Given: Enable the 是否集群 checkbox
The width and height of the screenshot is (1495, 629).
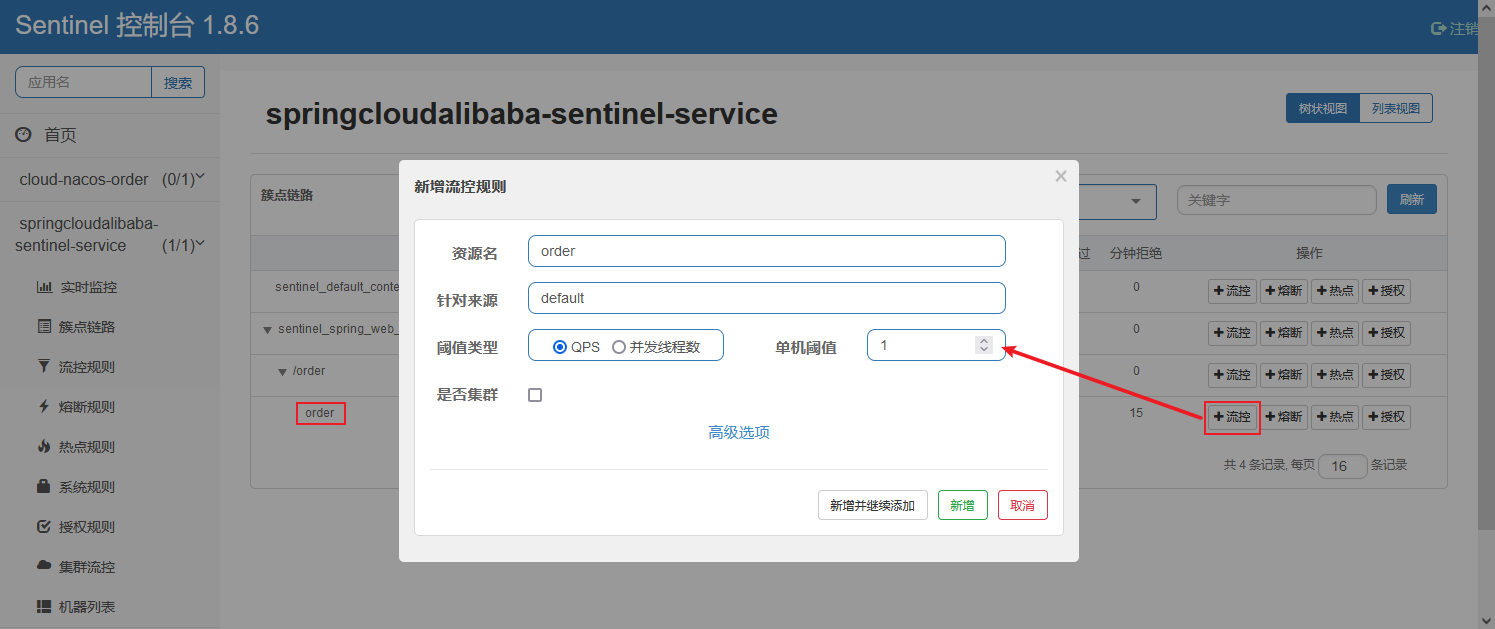Looking at the screenshot, I should coord(535,395).
